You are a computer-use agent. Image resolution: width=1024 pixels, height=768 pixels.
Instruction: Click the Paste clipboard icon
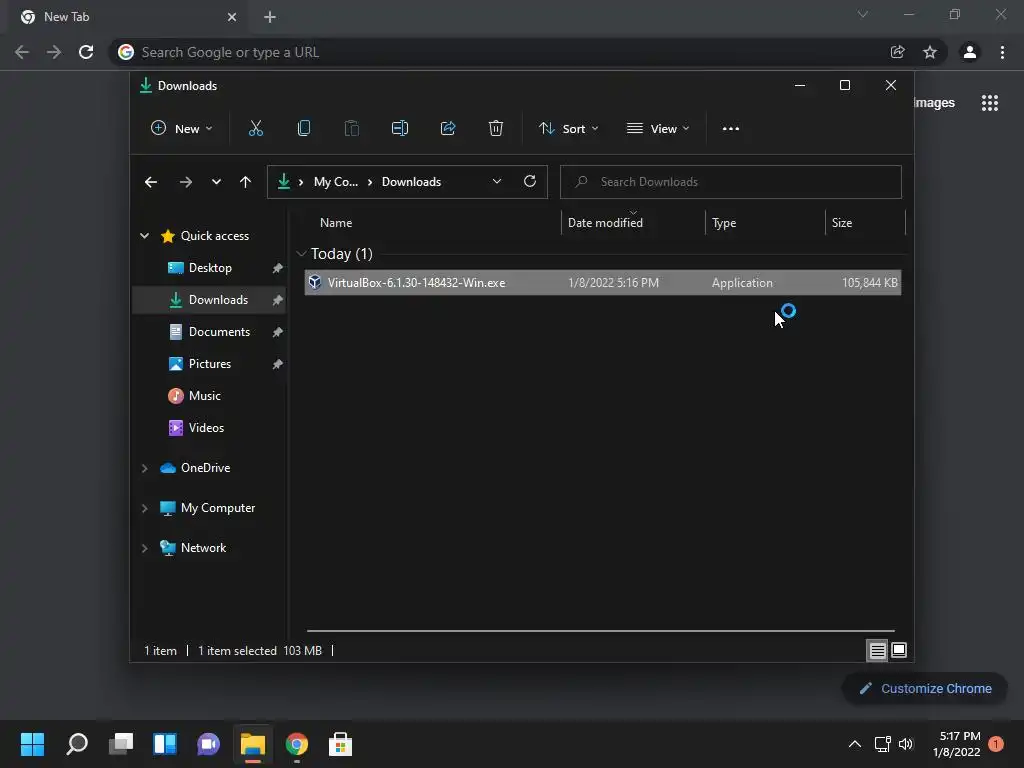coord(351,129)
